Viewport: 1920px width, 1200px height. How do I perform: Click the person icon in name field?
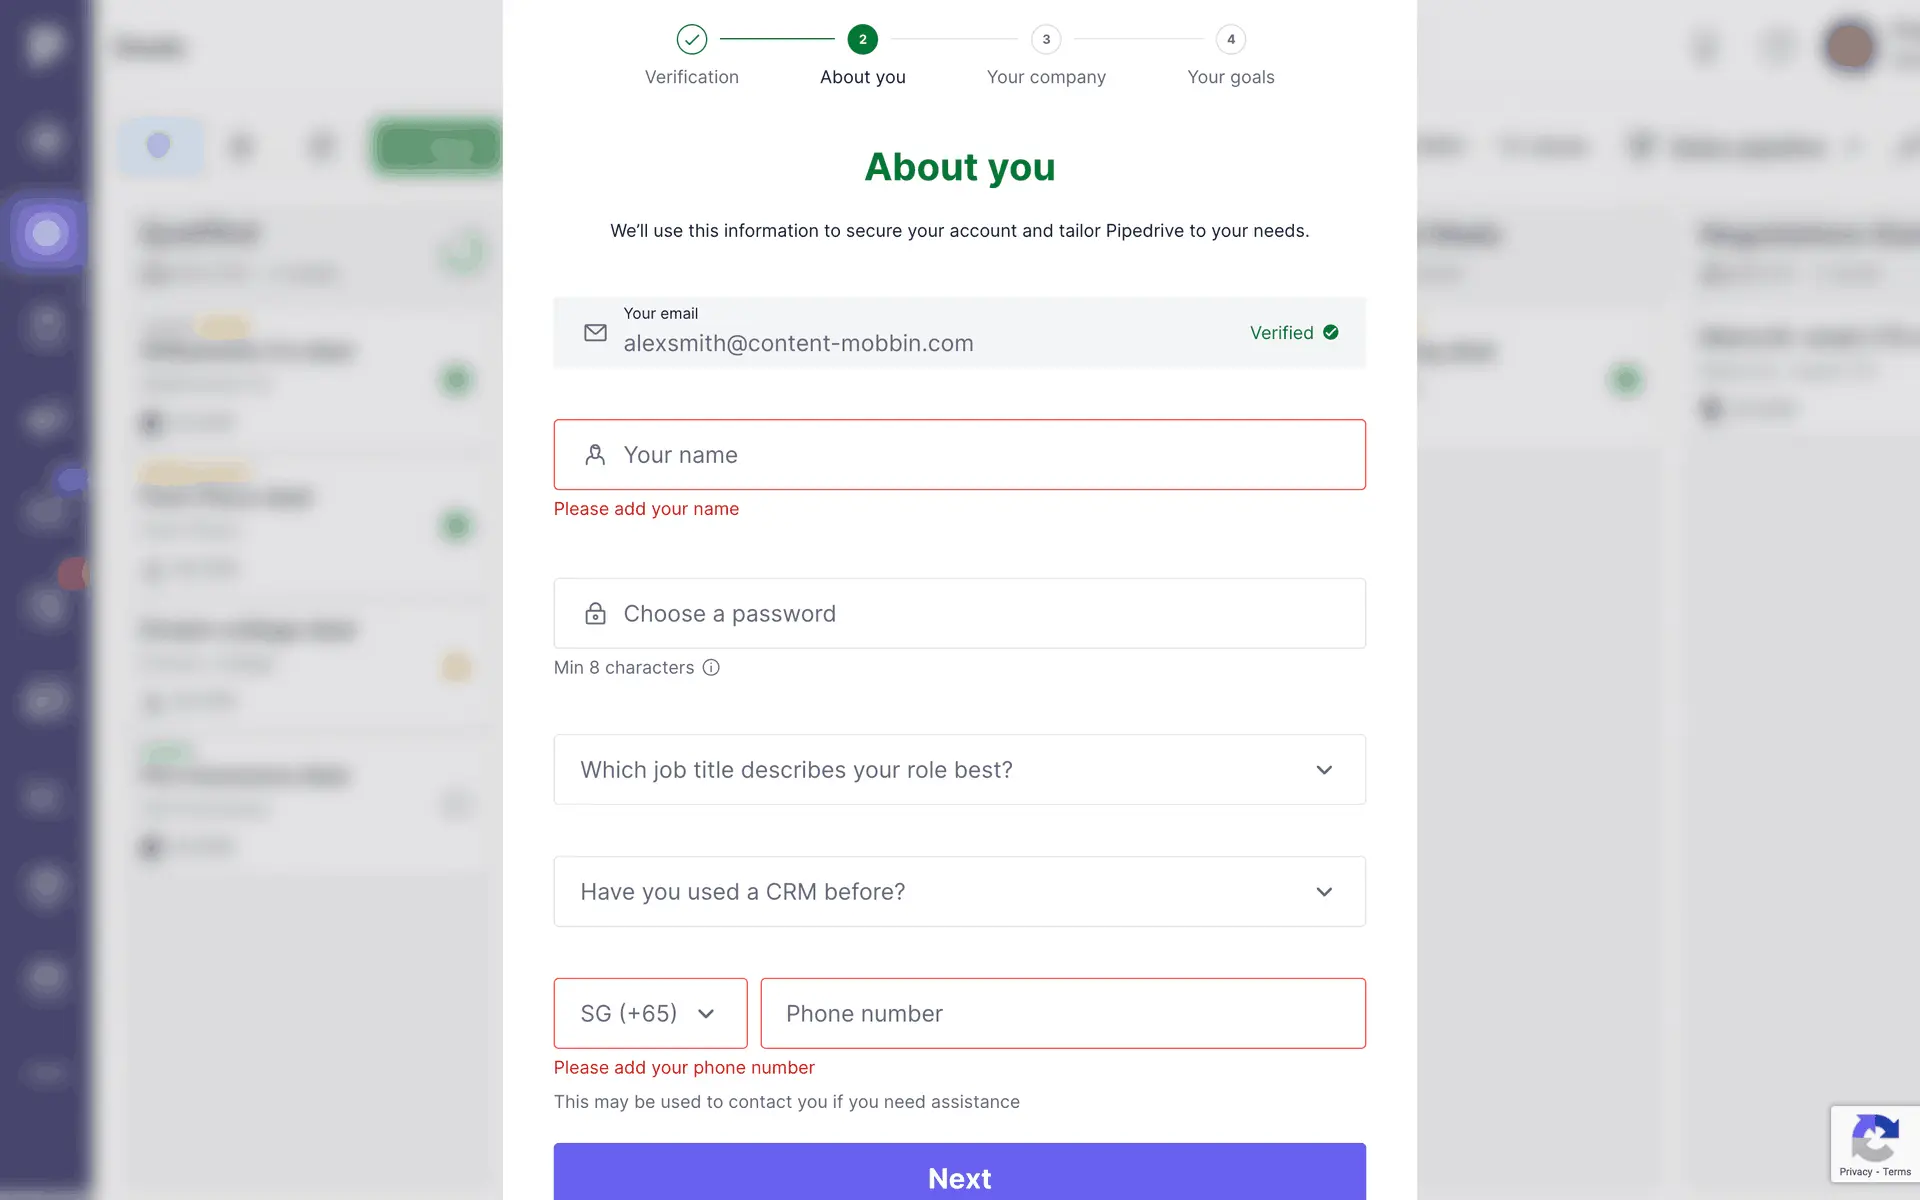pos(595,455)
